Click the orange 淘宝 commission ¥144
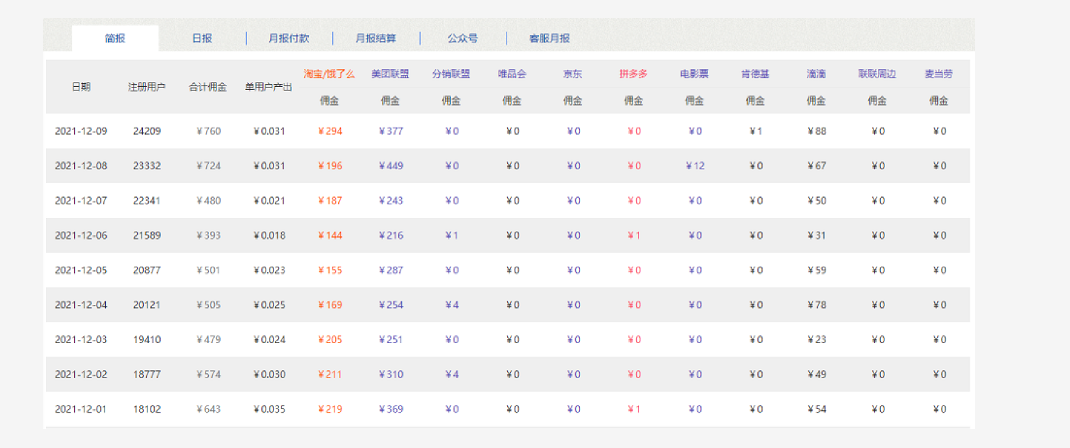The height and width of the screenshot is (448, 1070). point(330,235)
